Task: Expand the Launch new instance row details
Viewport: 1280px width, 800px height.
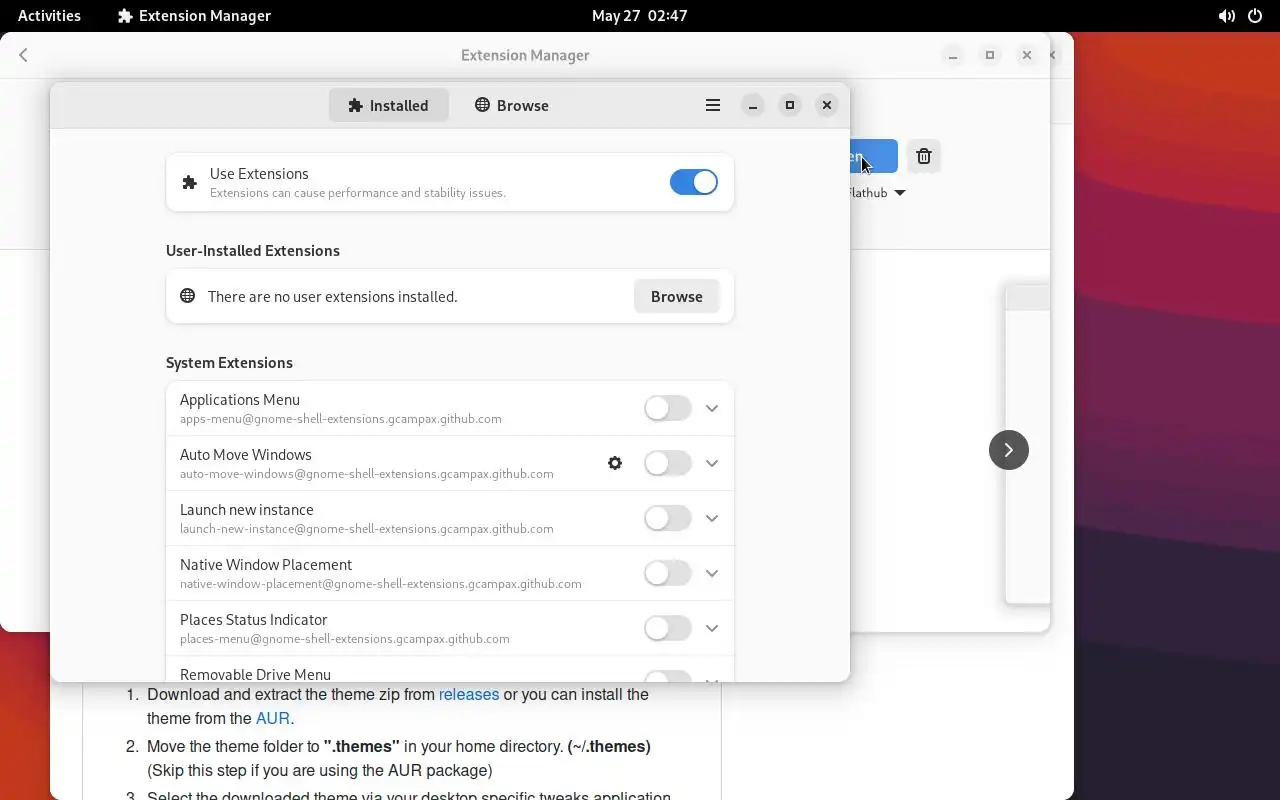Action: [712, 518]
